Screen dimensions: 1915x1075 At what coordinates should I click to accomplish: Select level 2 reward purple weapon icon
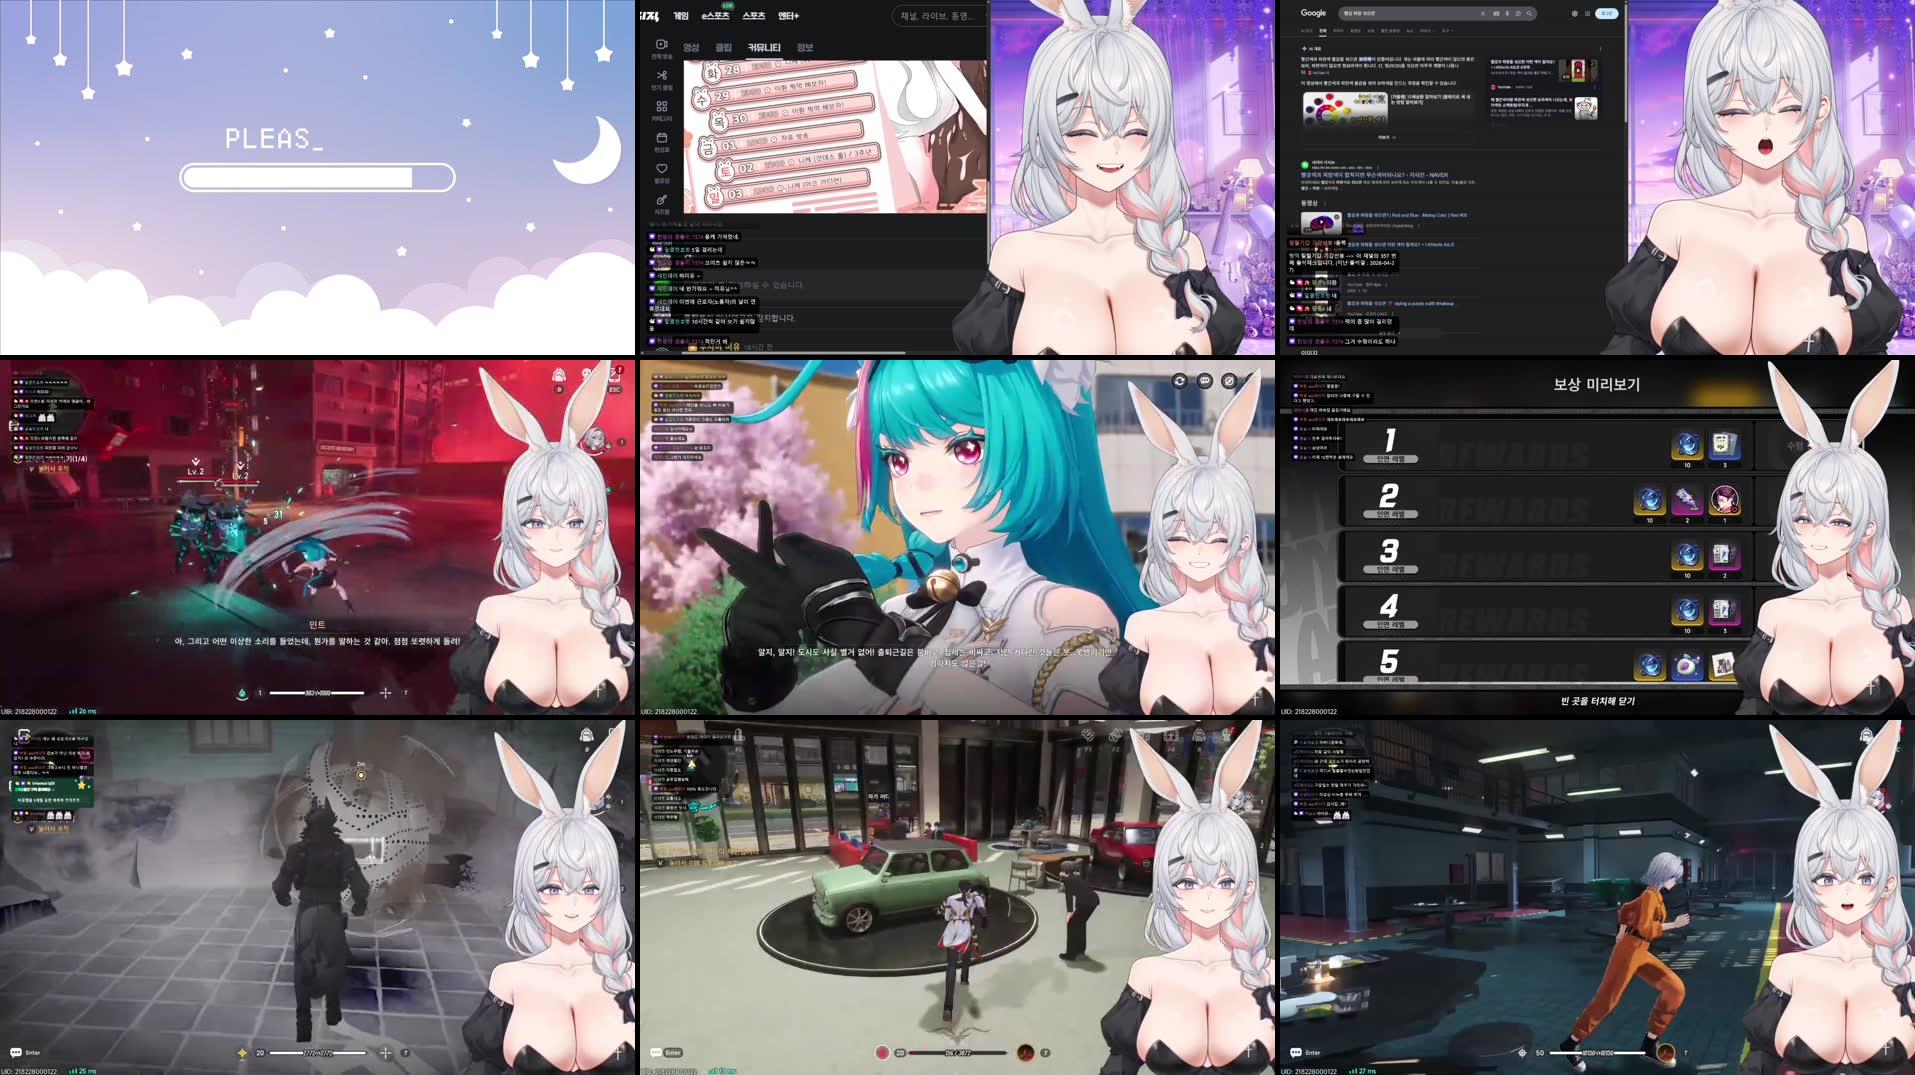click(x=1687, y=500)
